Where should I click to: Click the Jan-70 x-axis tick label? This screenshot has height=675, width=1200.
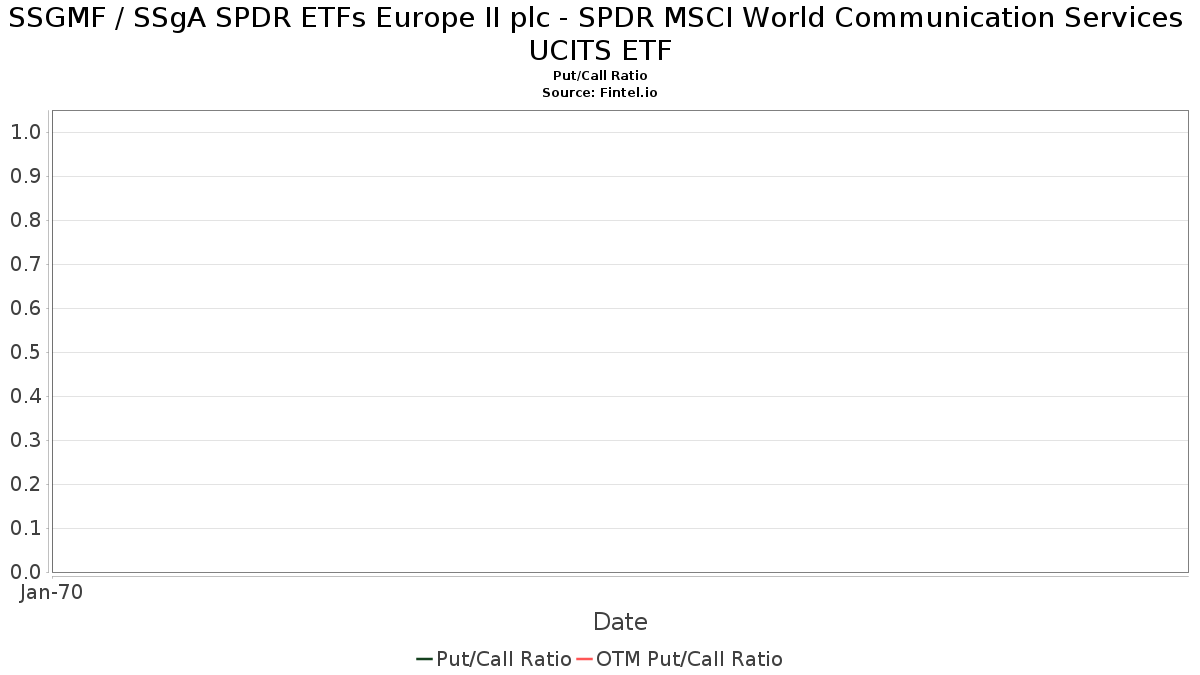click(x=52, y=592)
